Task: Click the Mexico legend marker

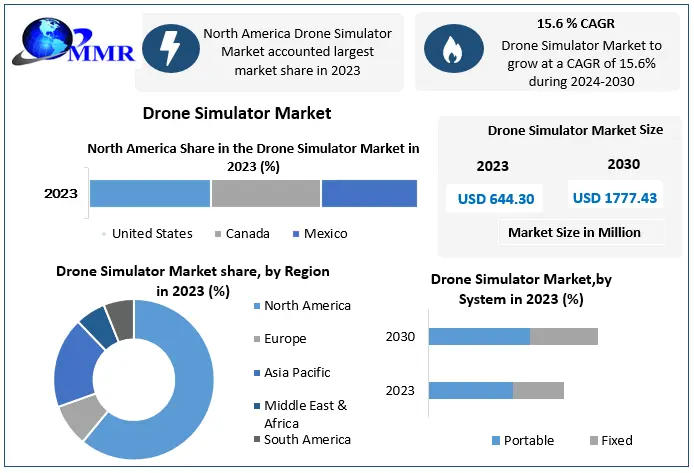Action: coord(294,234)
